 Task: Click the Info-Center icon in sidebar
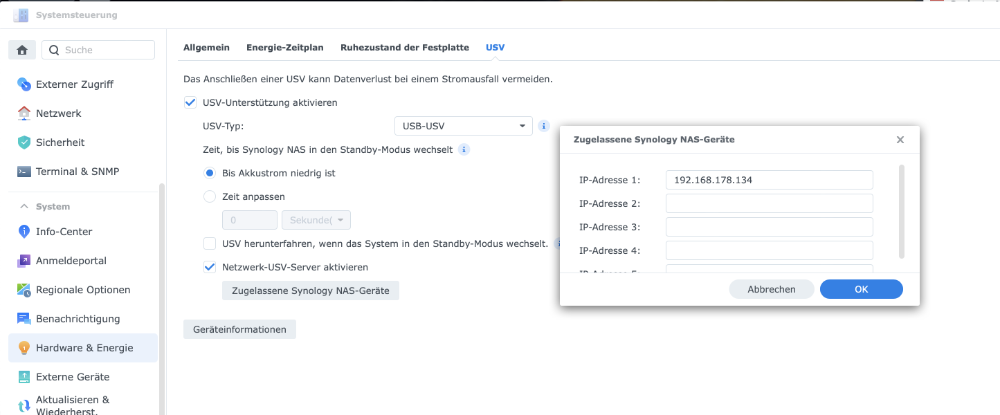[25, 231]
